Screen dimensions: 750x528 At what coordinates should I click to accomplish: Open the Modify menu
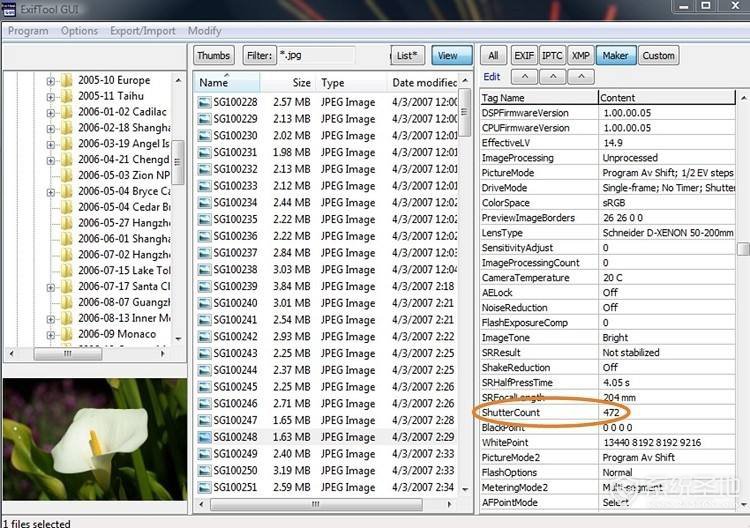pyautogui.click(x=204, y=31)
